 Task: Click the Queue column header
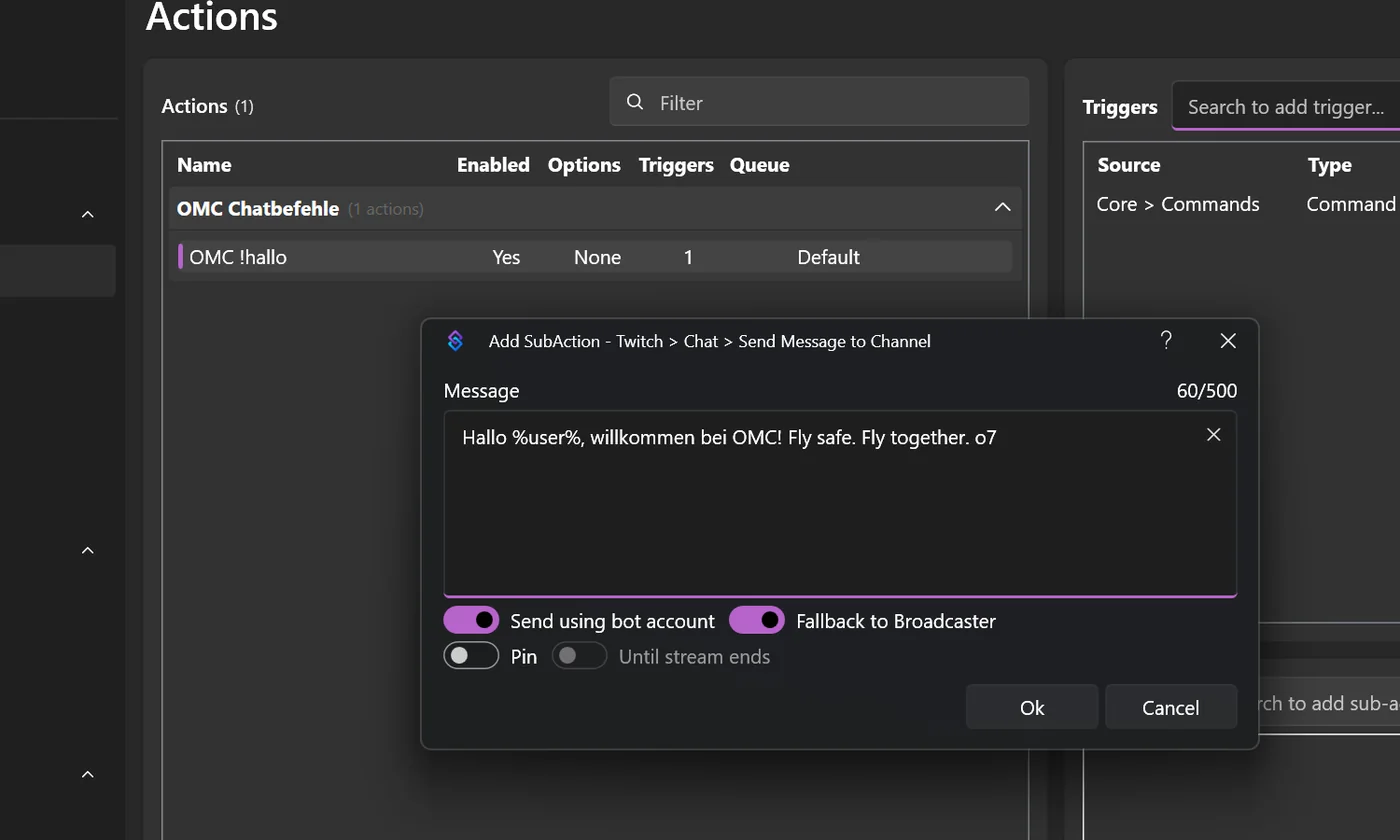(760, 165)
